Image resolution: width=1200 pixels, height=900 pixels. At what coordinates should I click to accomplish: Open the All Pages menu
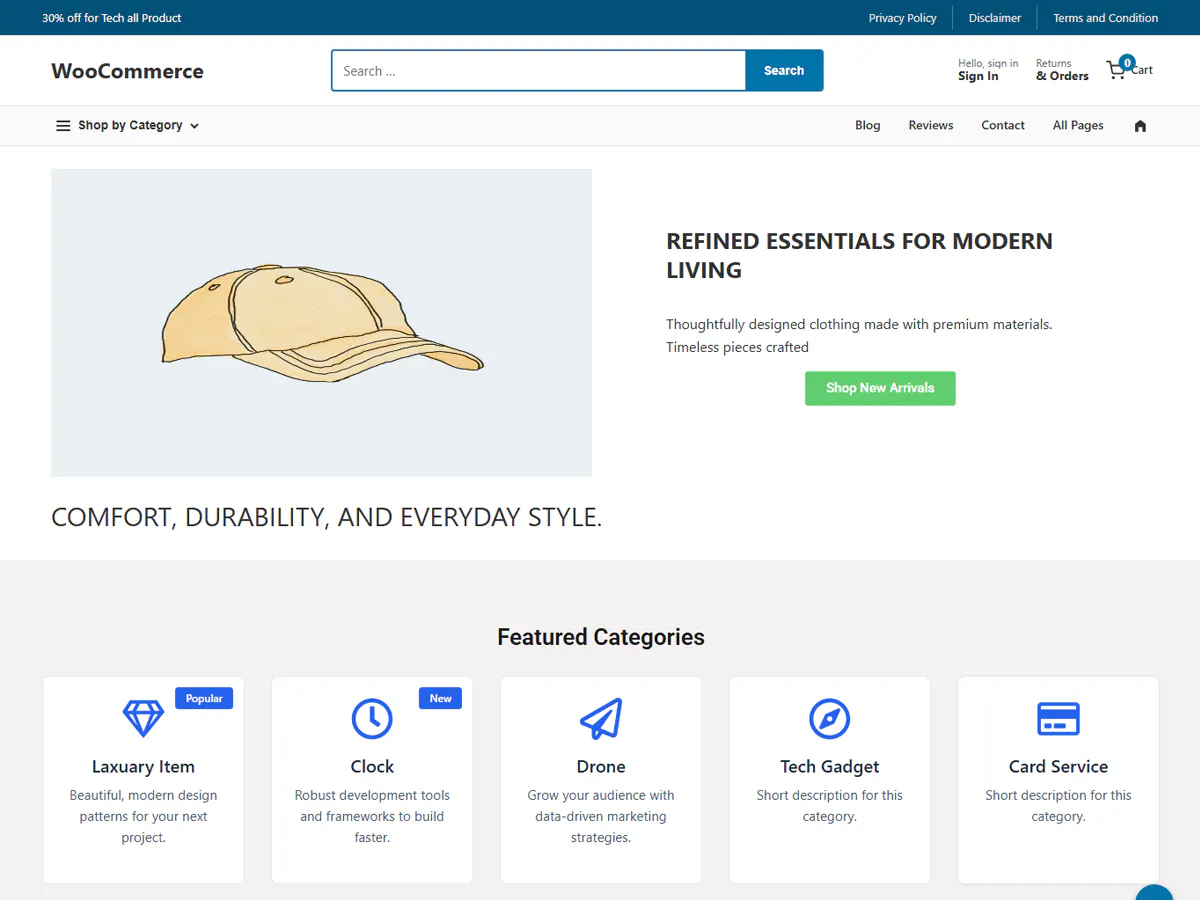1078,125
